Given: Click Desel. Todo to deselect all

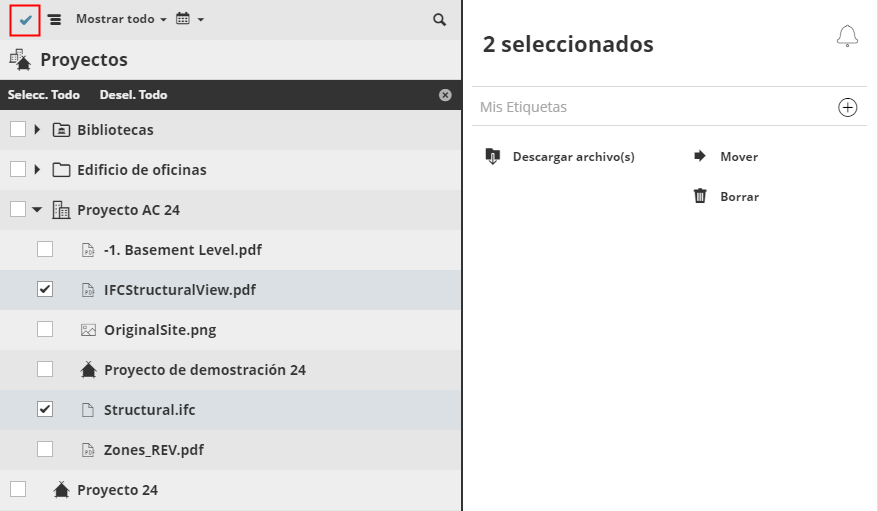Looking at the screenshot, I should pos(133,95).
